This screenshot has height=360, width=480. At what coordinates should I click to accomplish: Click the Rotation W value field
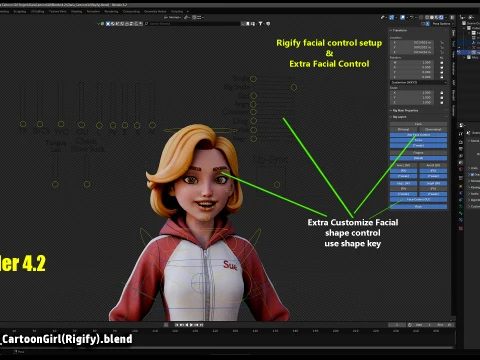coord(412,63)
